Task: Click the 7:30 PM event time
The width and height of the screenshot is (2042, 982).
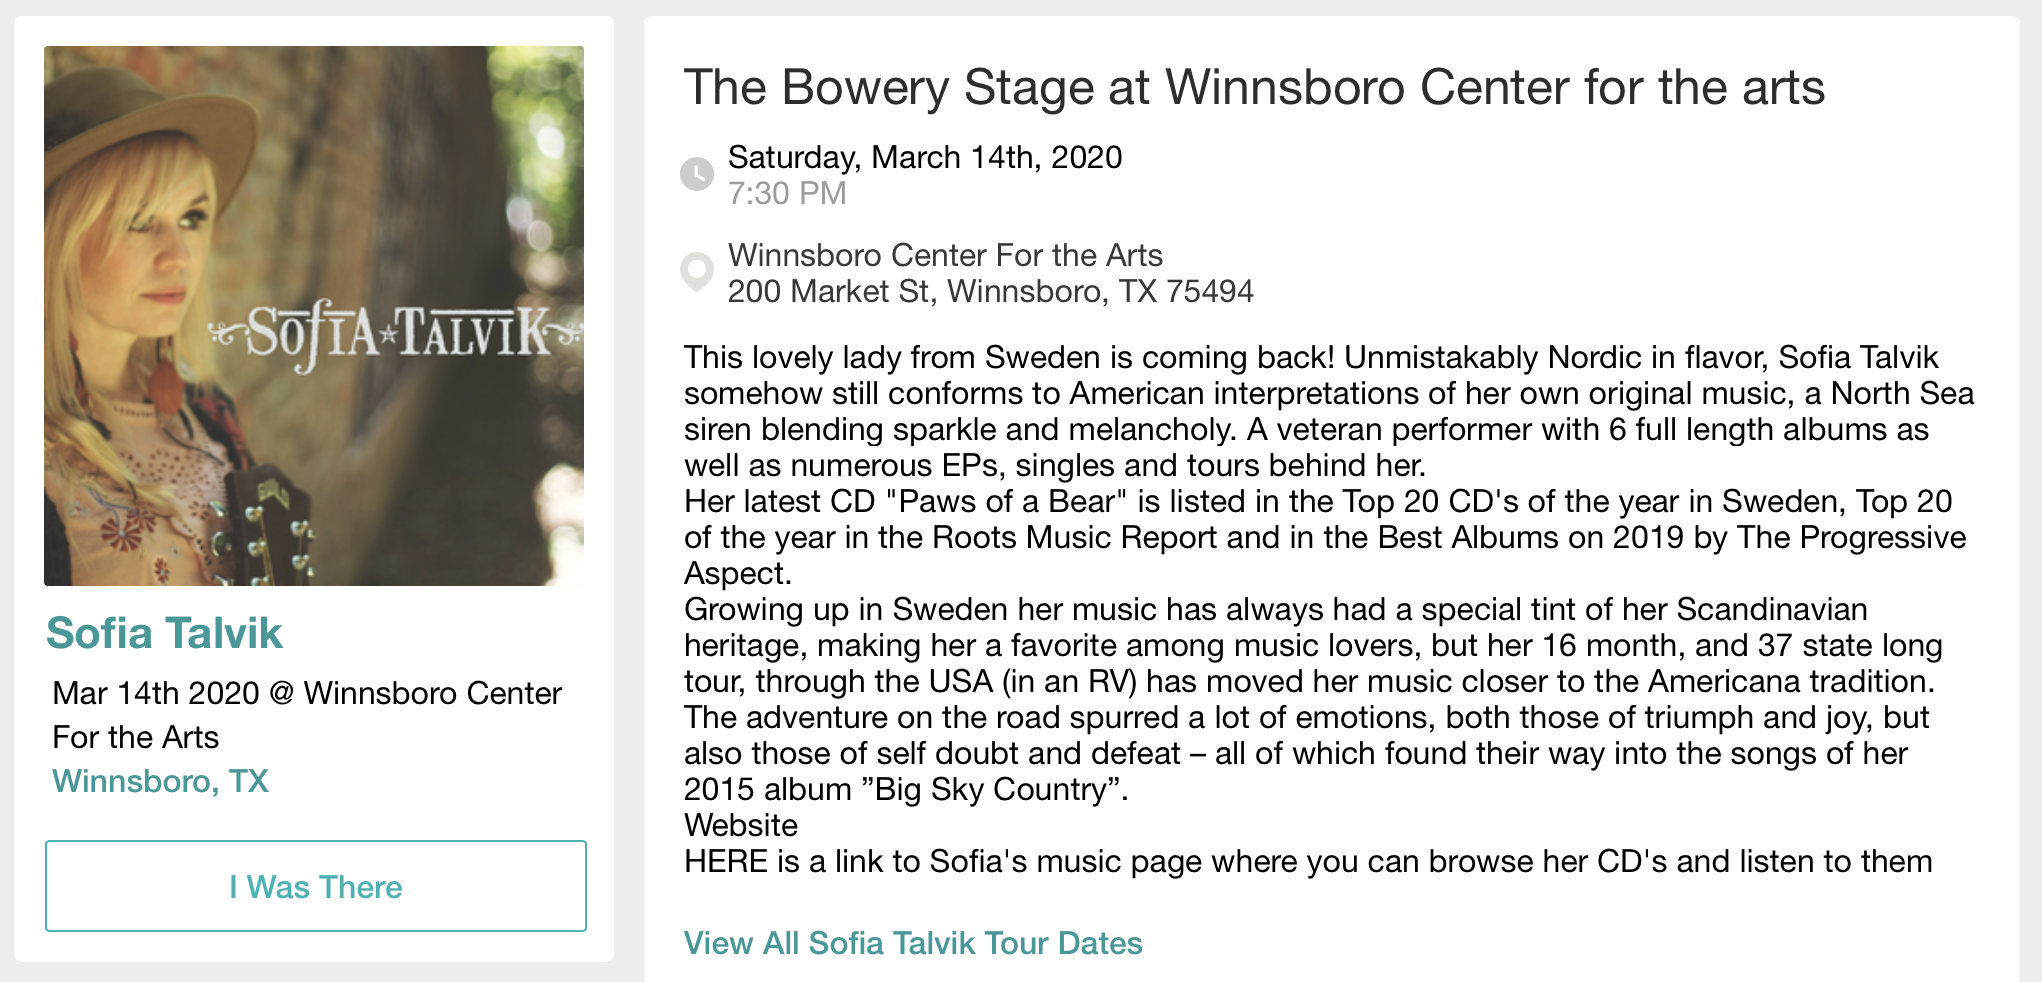Action: coord(787,193)
